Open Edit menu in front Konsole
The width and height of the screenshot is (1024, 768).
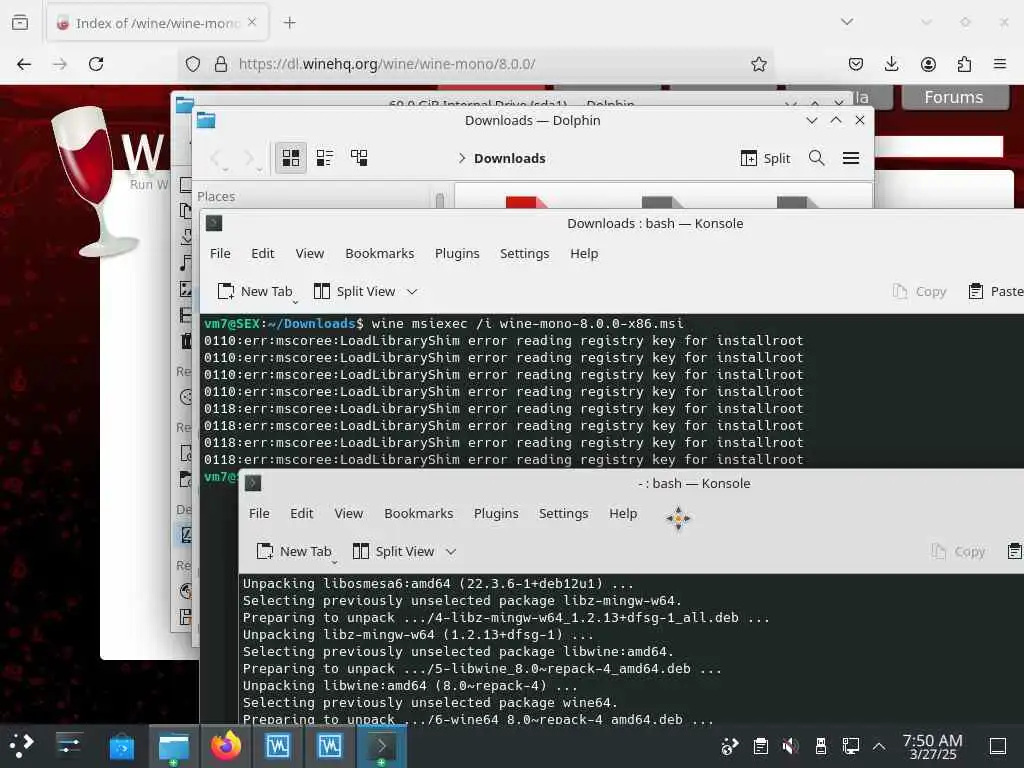[302, 513]
